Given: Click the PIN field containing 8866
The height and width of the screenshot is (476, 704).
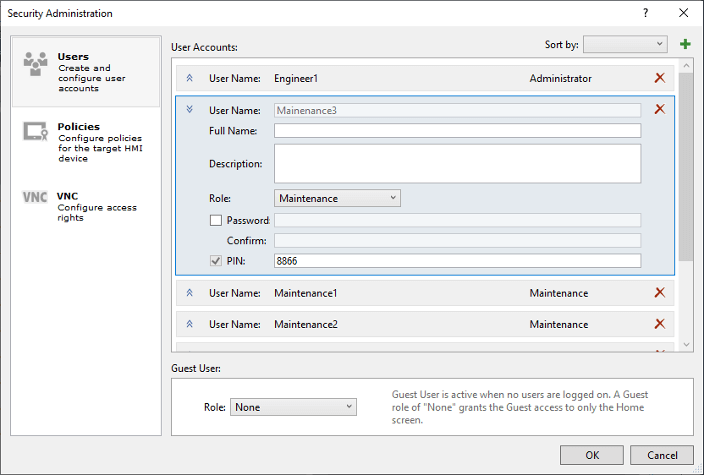Looking at the screenshot, I should click(x=458, y=261).
